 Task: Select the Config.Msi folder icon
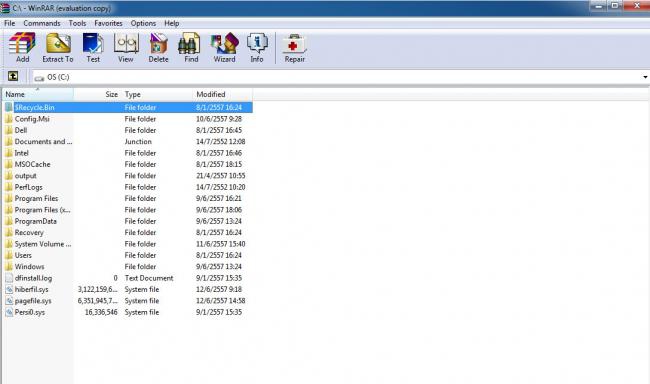pos(9,119)
